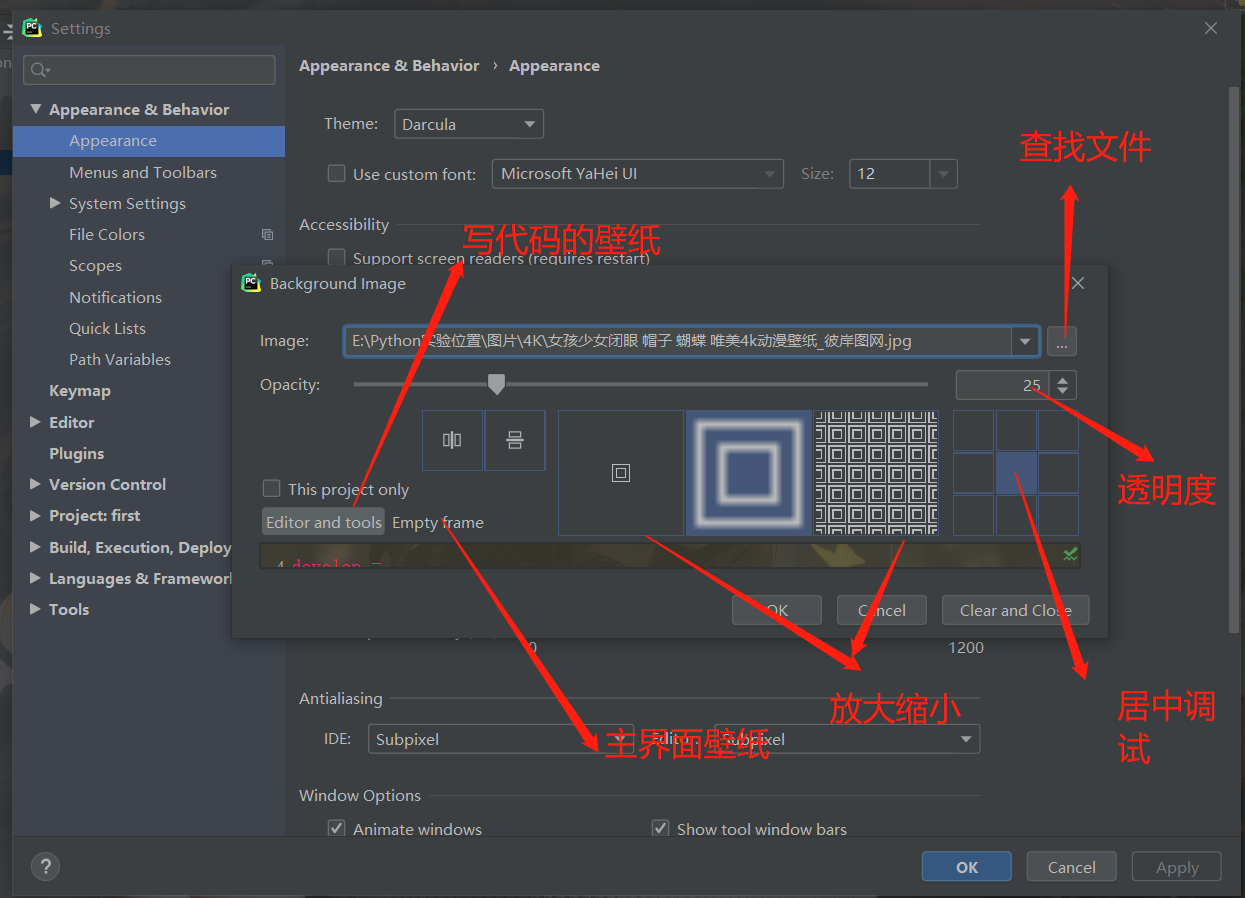Click Cancel at the bottom of Settings

coord(1072,867)
